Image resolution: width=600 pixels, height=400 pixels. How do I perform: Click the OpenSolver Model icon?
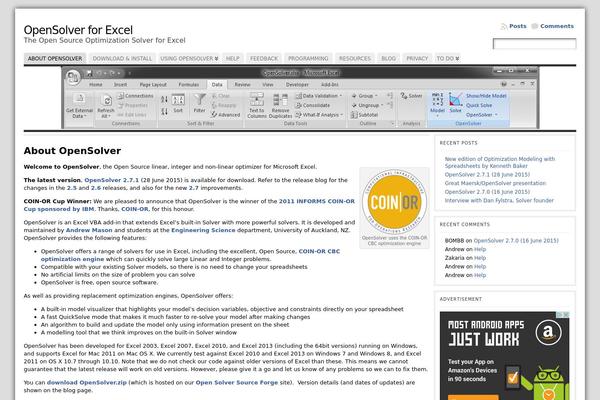point(437,101)
